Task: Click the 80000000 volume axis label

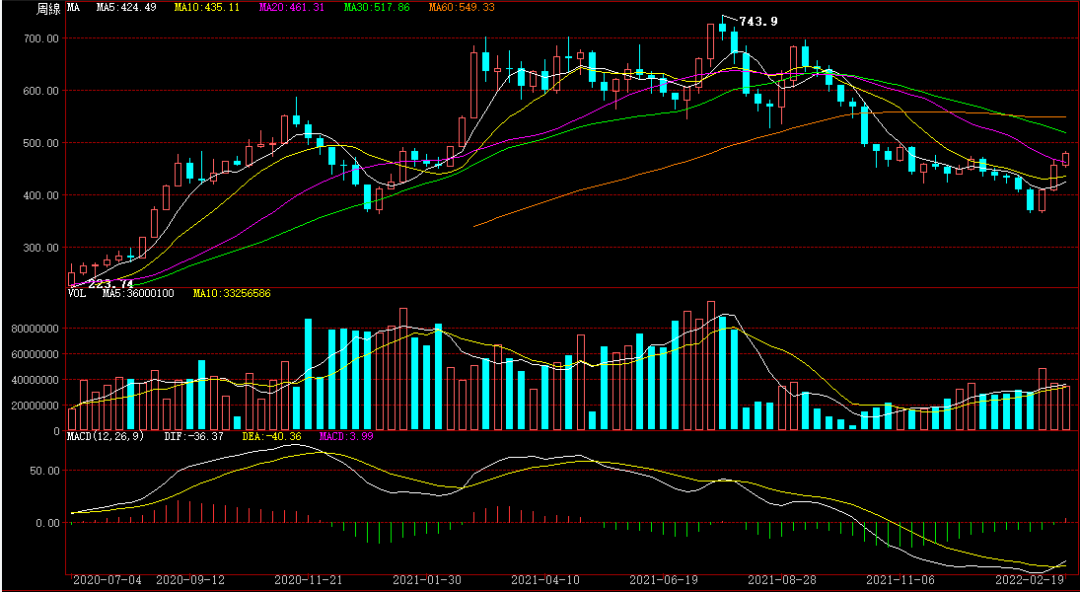Action: (x=37, y=329)
